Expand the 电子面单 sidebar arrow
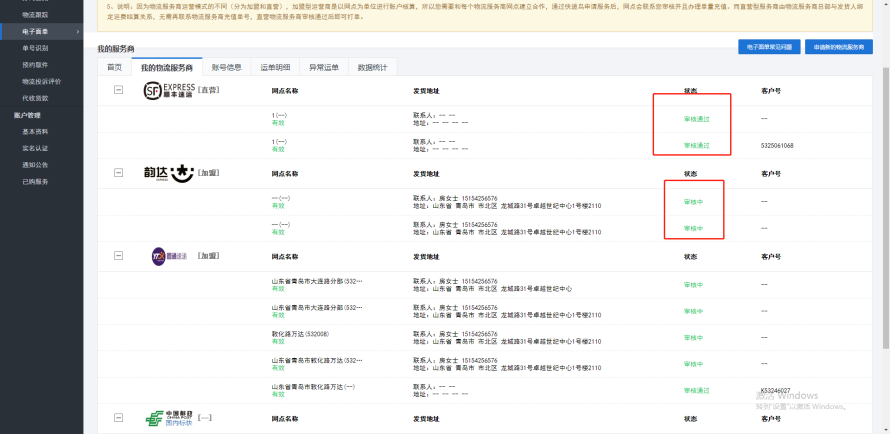 pos(77,32)
